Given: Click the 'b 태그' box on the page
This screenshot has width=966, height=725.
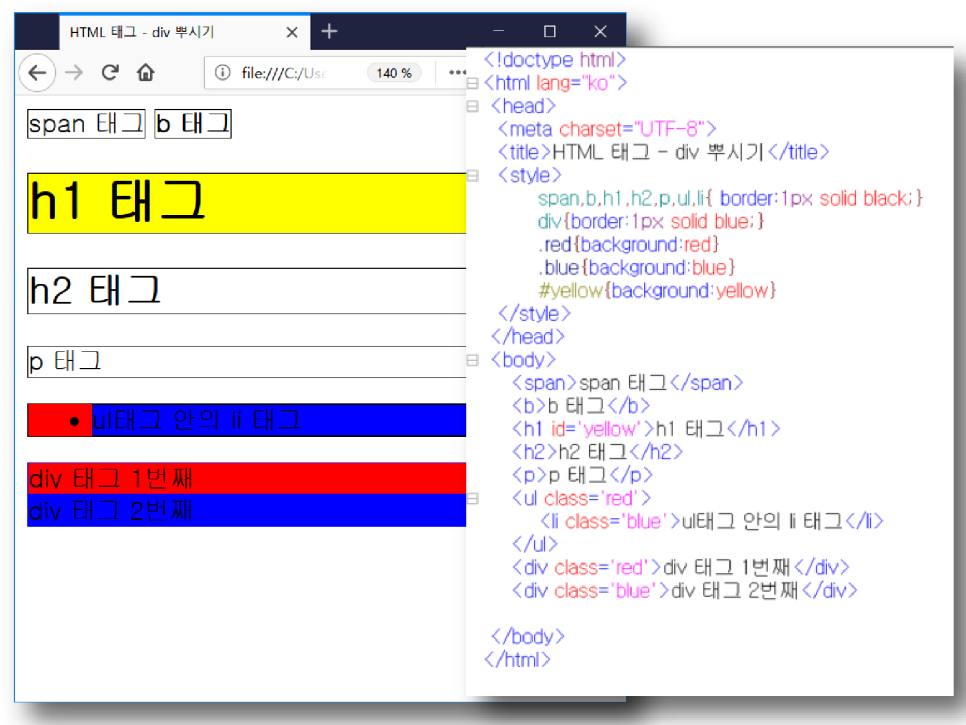Looking at the screenshot, I should pos(193,124).
